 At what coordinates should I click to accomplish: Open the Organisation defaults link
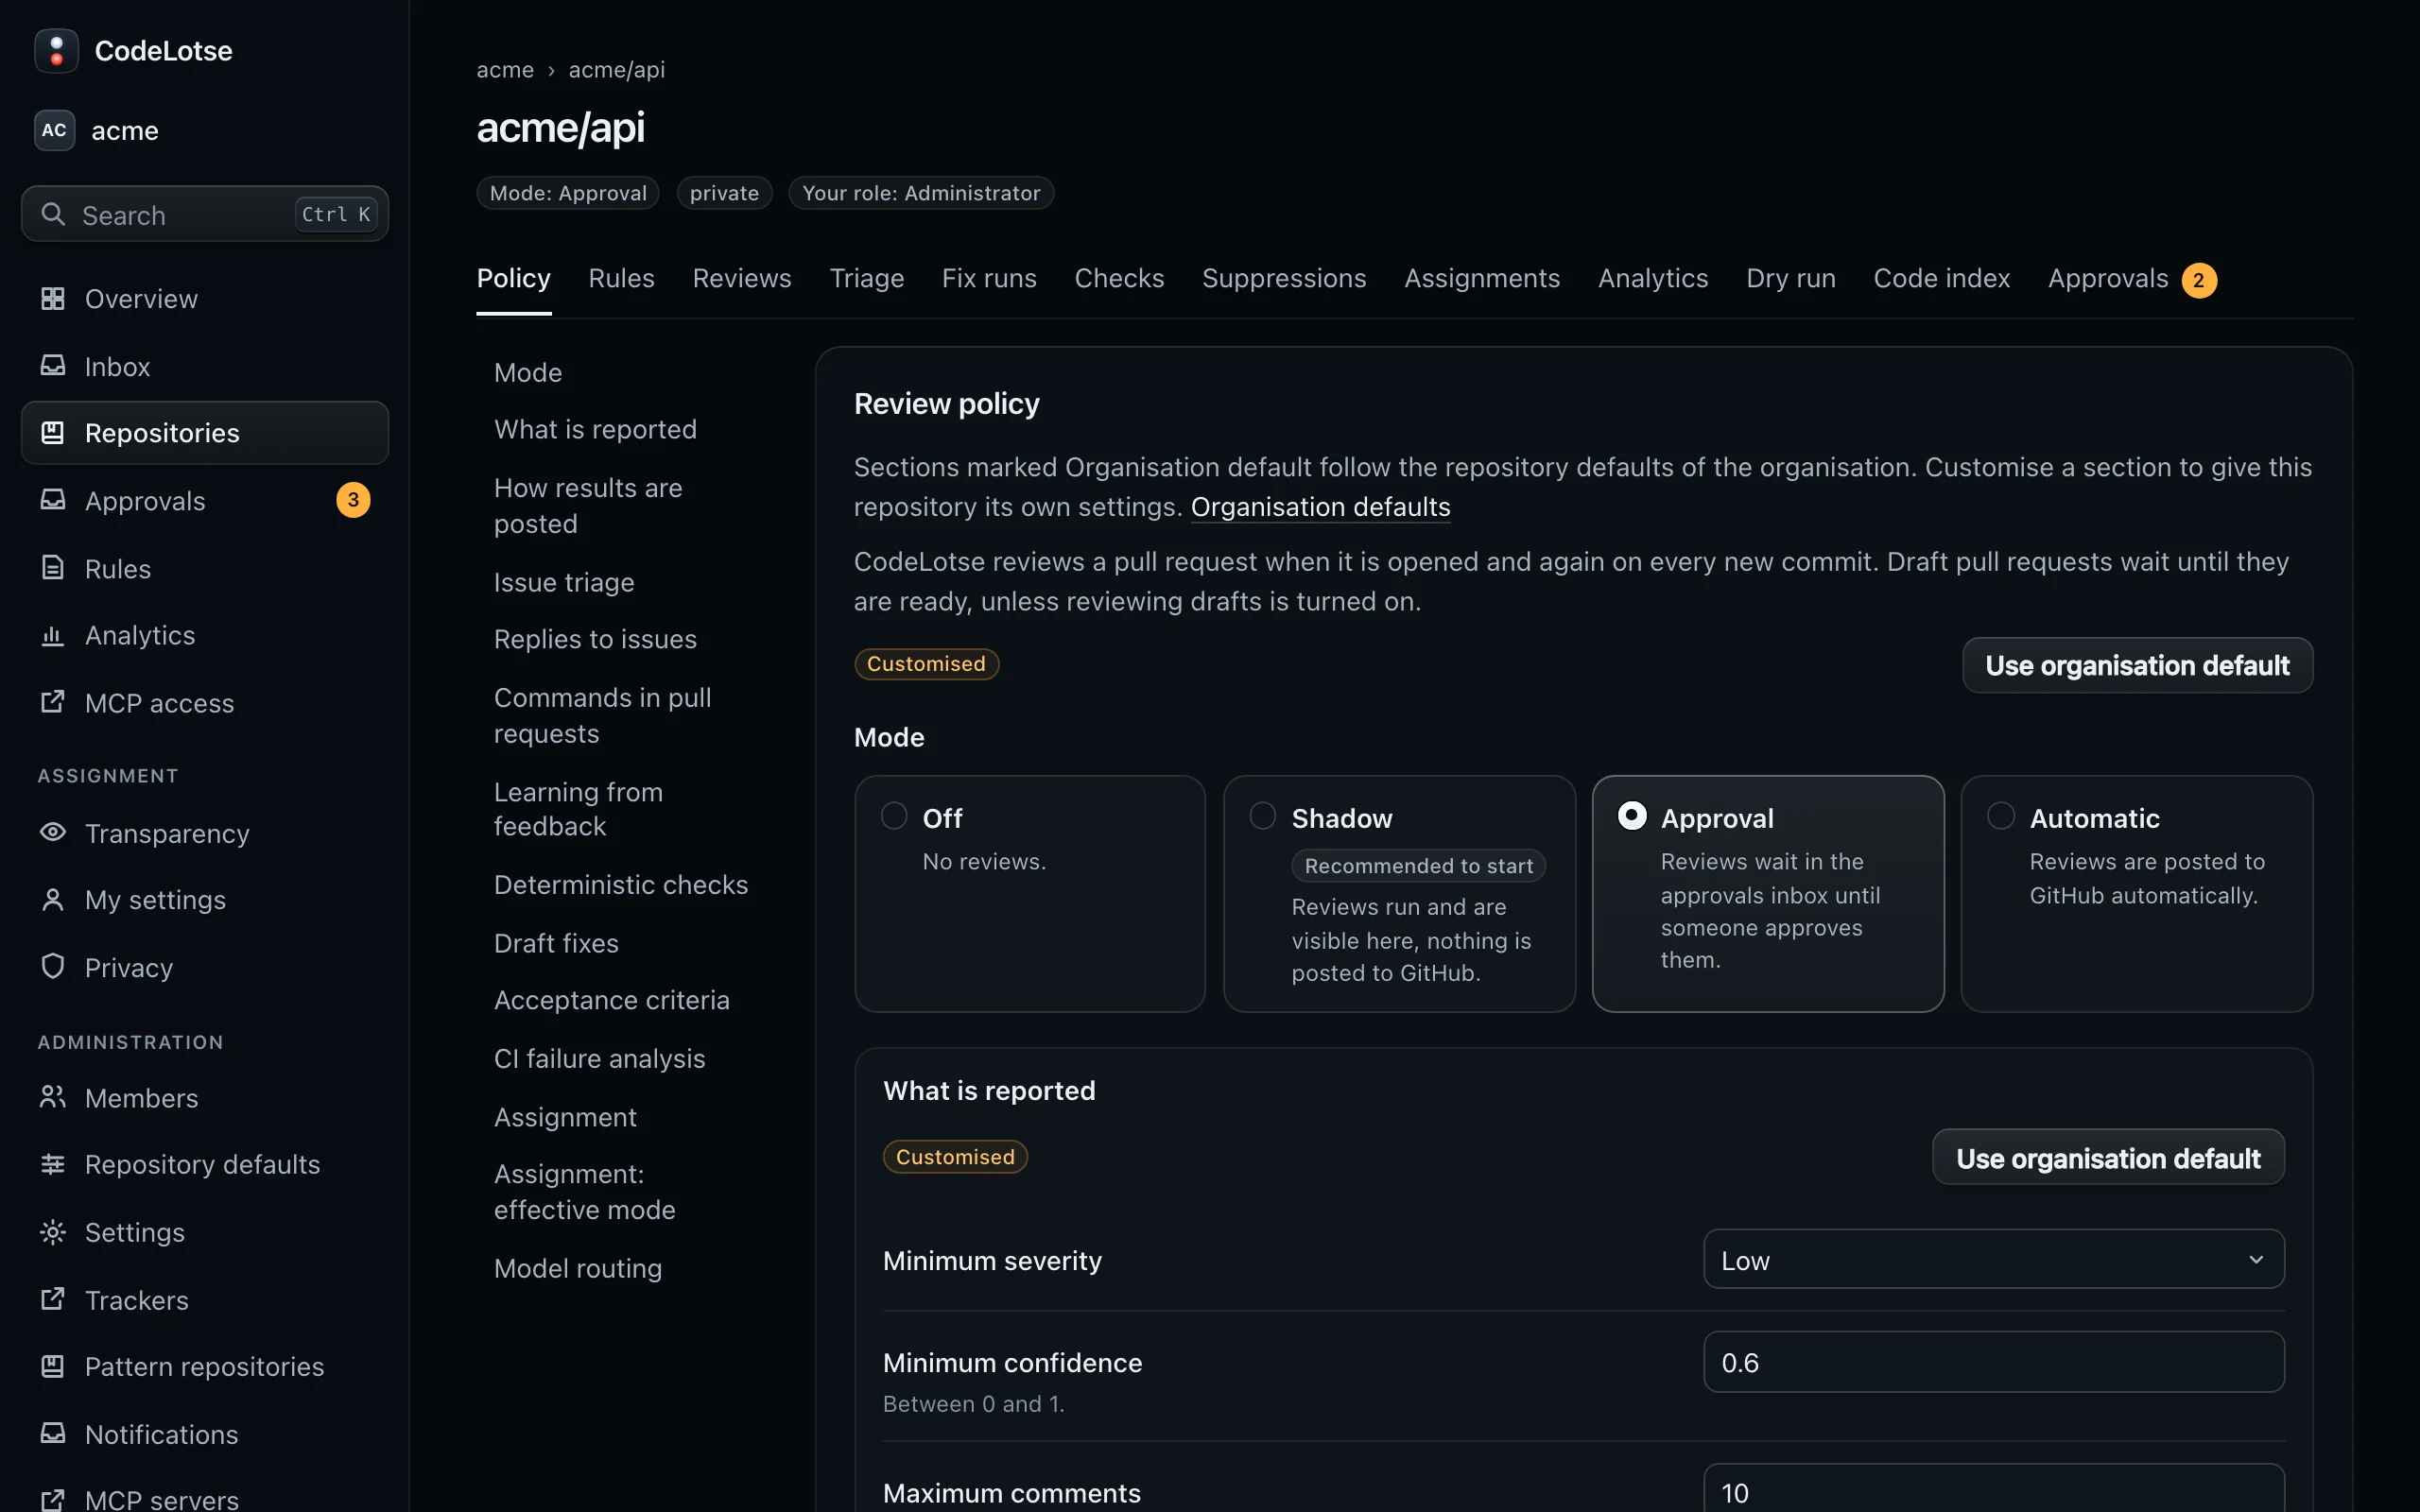tap(1320, 507)
